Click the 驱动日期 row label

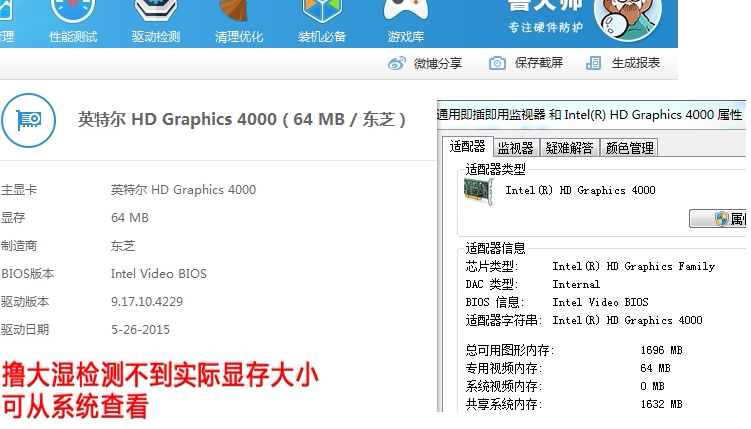(x=25, y=330)
